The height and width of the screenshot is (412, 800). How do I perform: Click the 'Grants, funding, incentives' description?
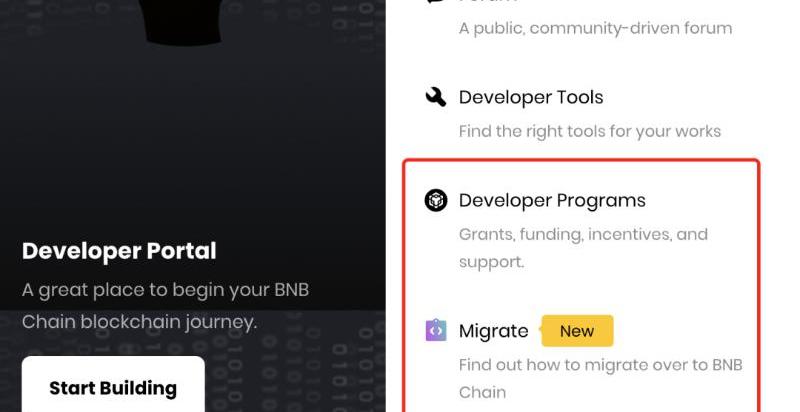tap(583, 235)
